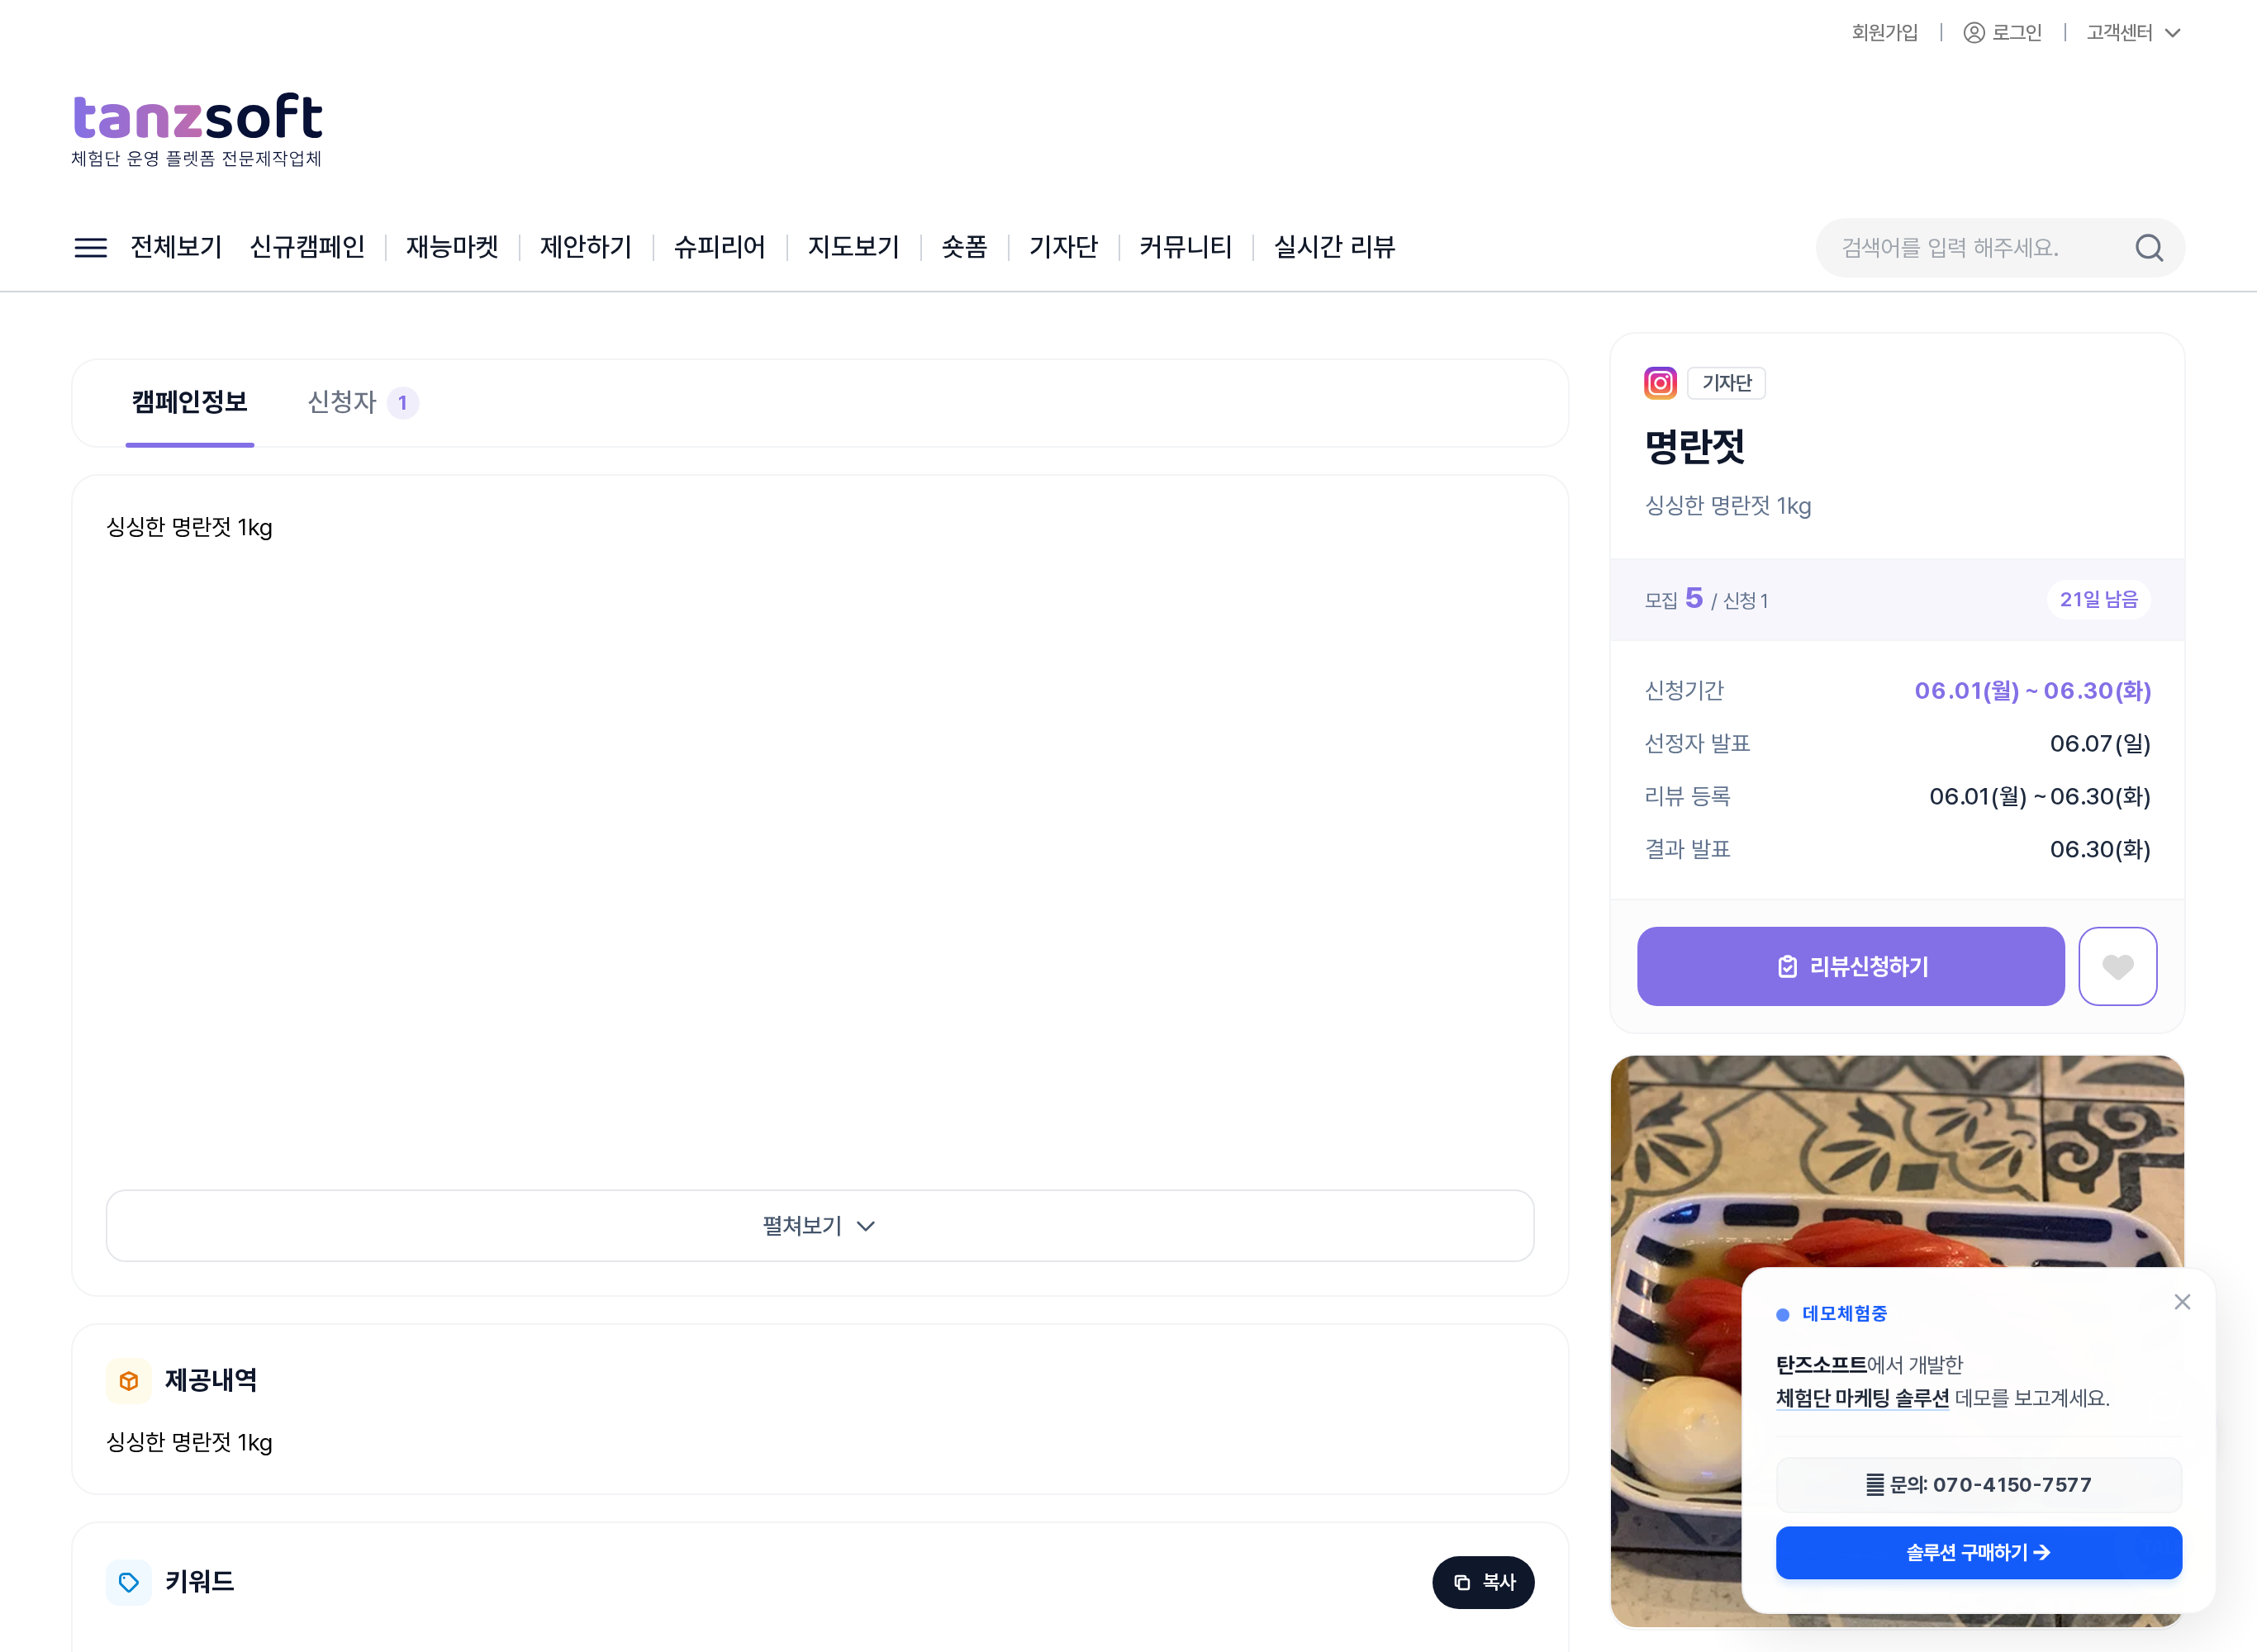
Task: Click the 데모체험중 label
Action: pos(1844,1314)
